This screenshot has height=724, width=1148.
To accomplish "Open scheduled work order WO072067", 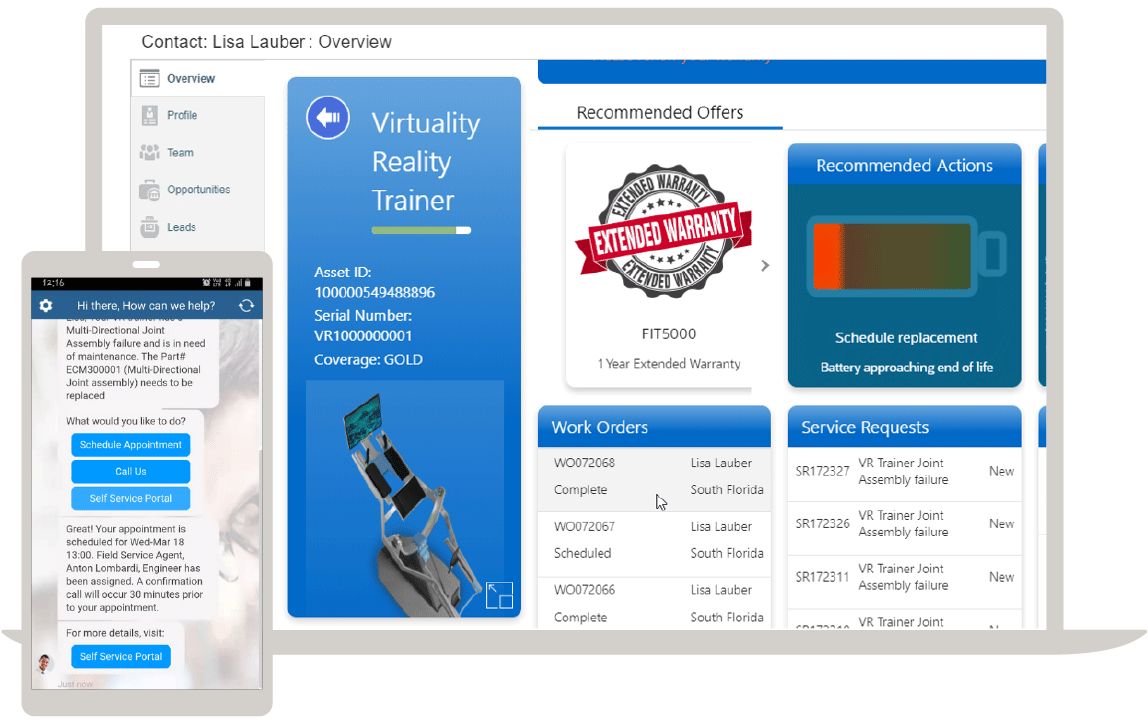I will (585, 527).
